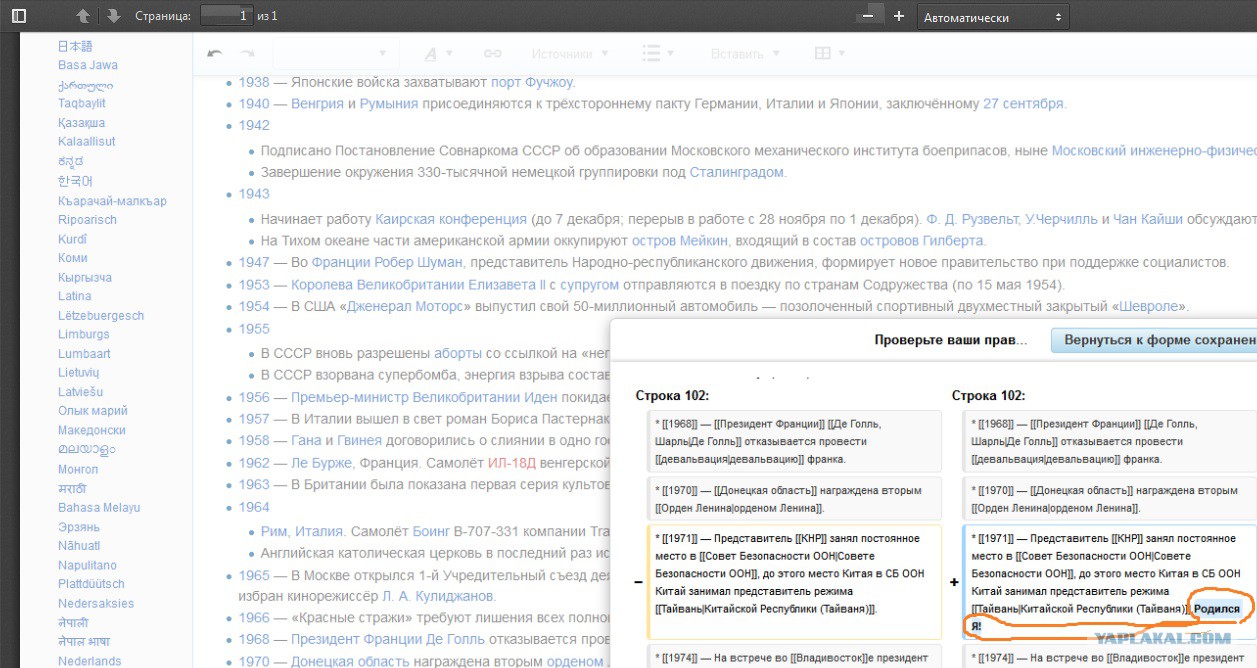Click the 'остров Мейкин' link
The image size is (1257, 668).
click(x=680, y=240)
